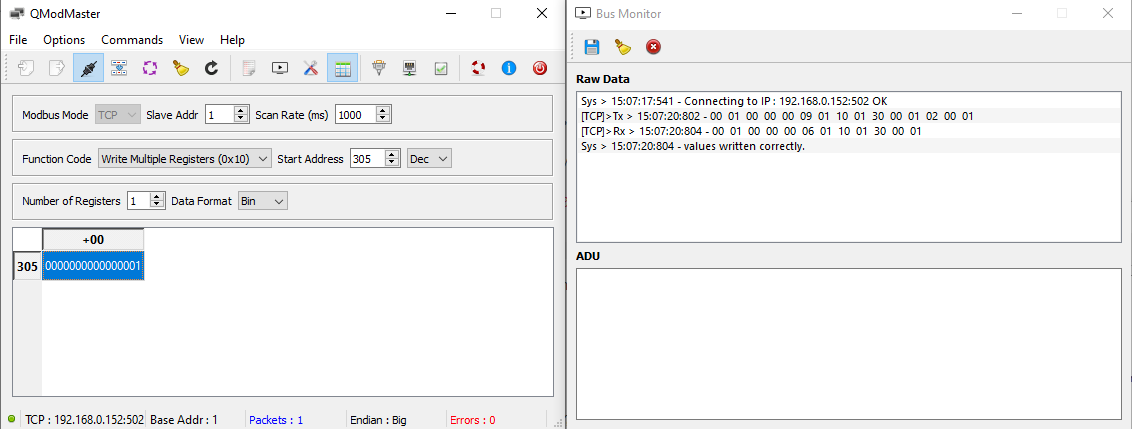The height and width of the screenshot is (429, 1132).
Task: Click the empty ADU text area
Action: [848, 343]
